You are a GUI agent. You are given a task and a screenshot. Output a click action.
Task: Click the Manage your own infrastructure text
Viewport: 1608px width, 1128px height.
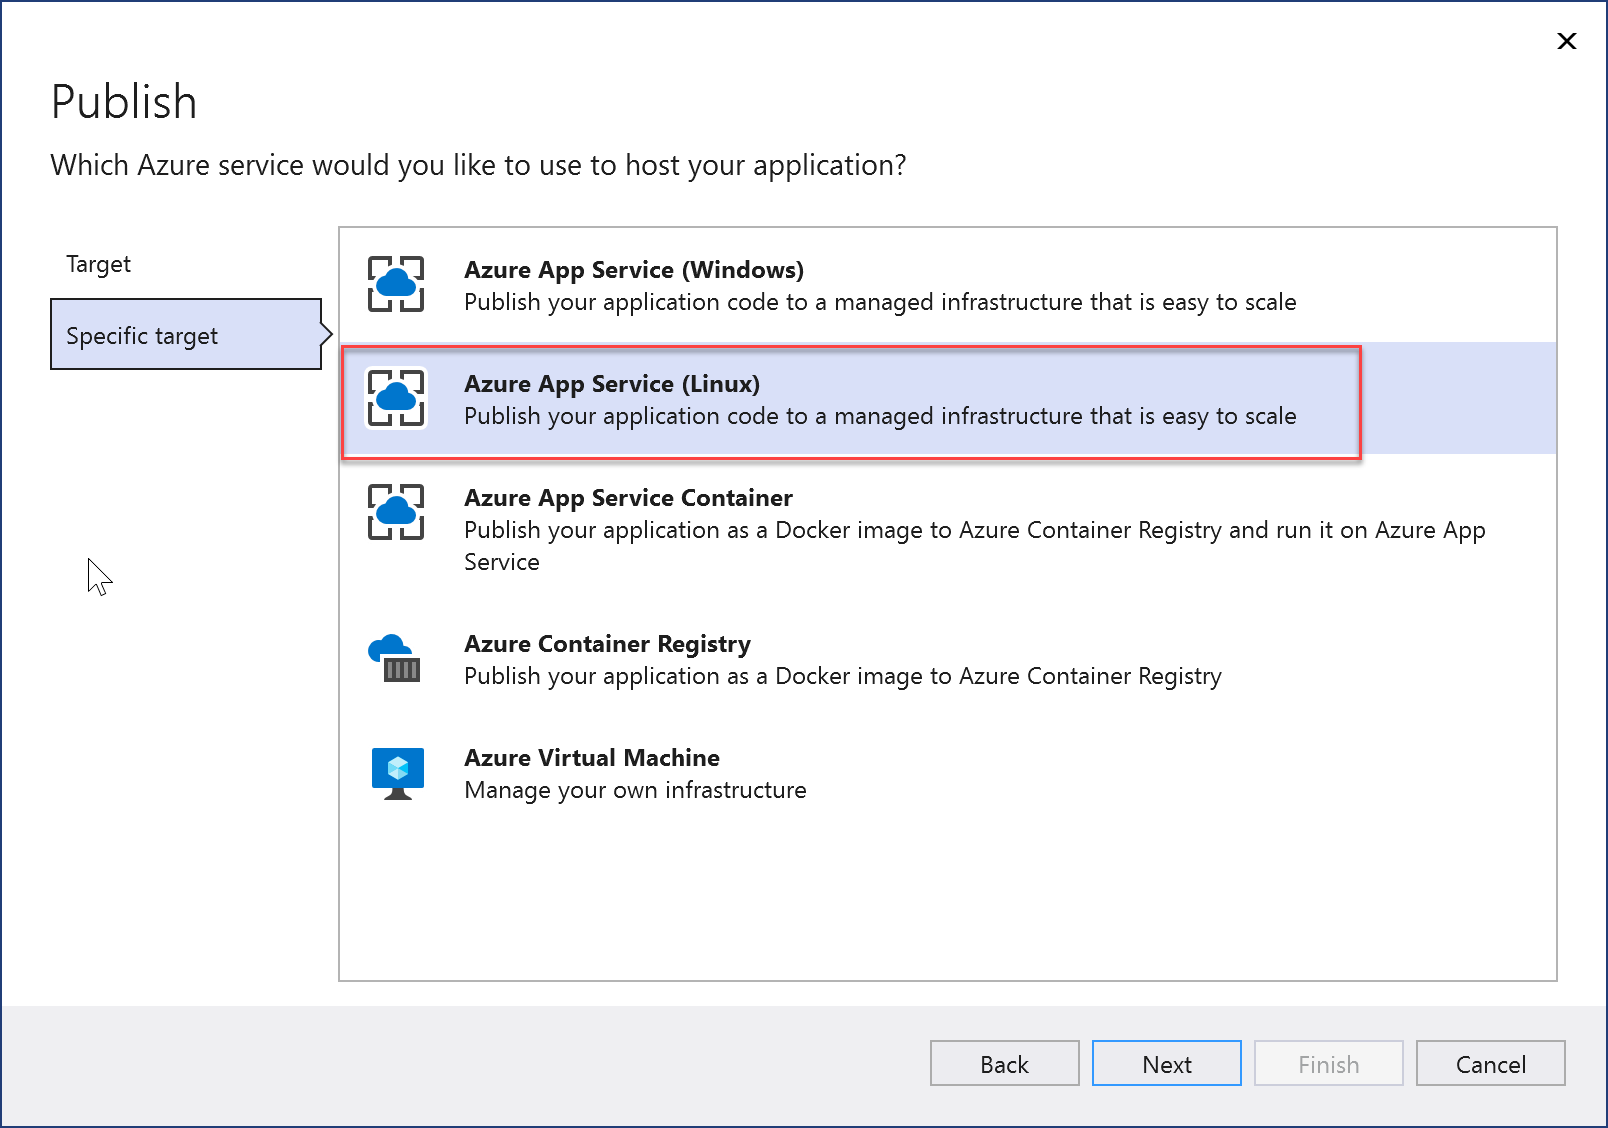(635, 789)
